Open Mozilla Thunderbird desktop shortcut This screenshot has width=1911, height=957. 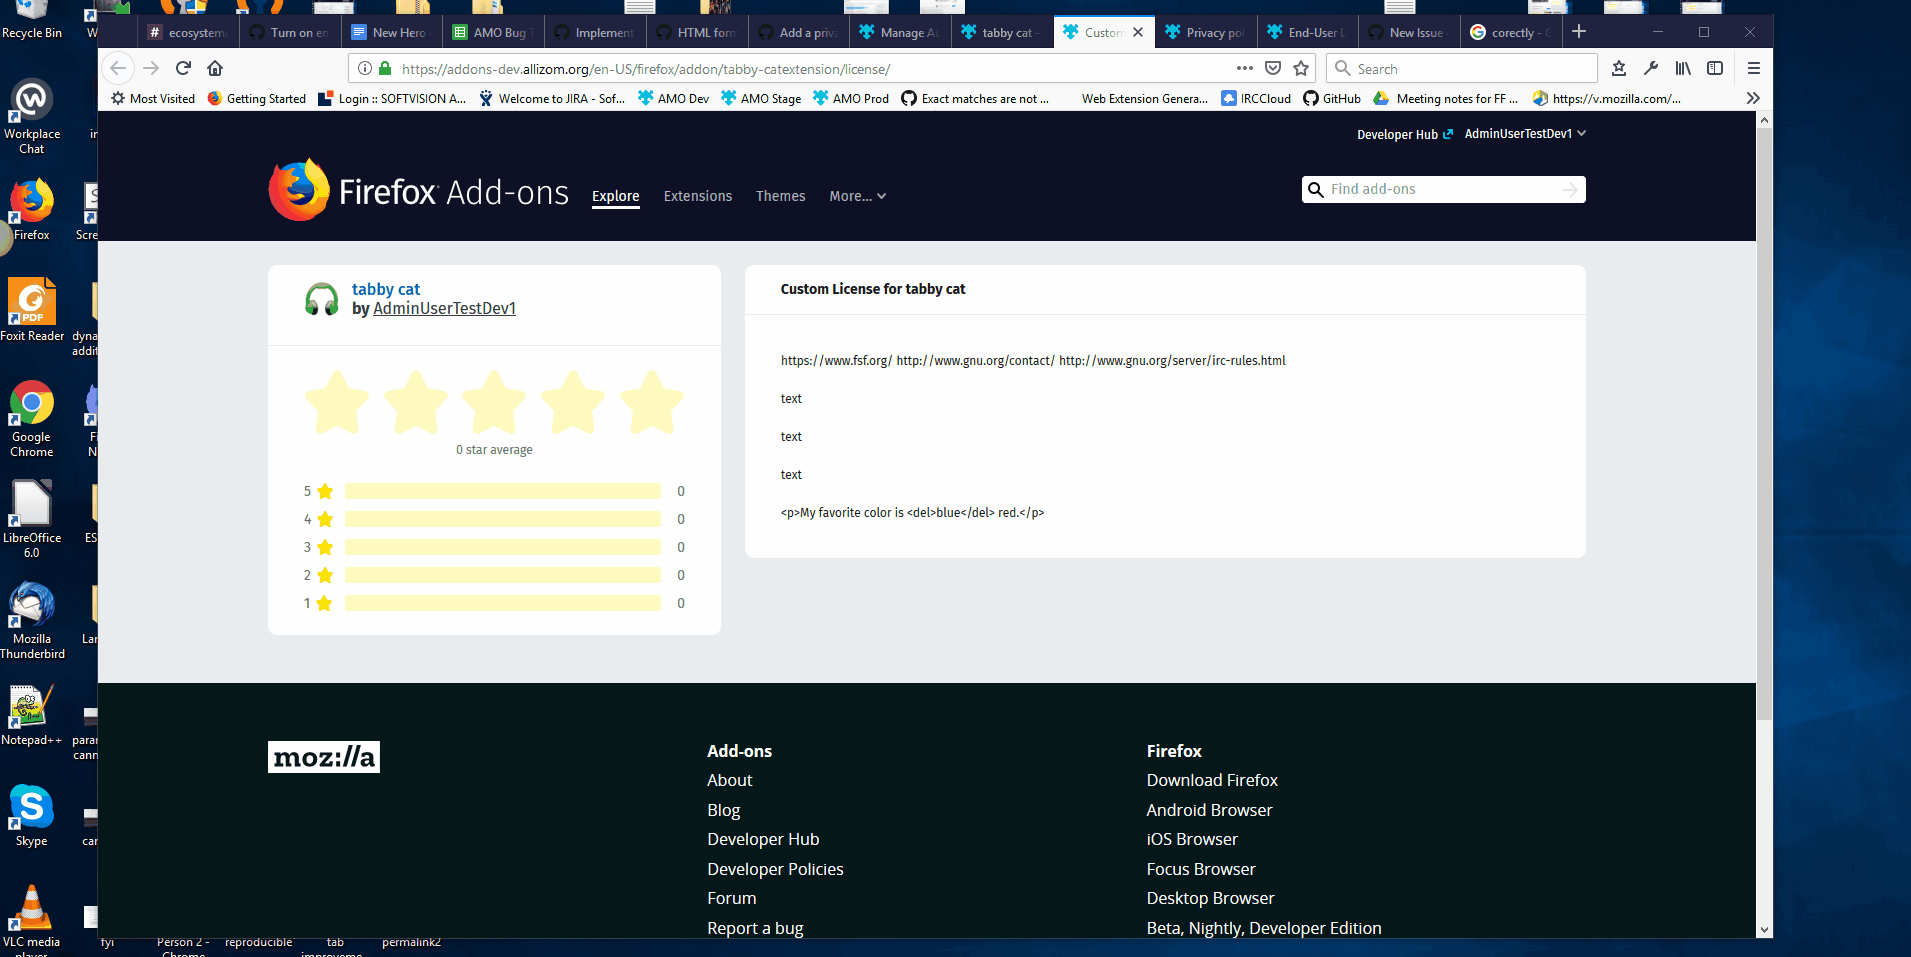click(32, 621)
